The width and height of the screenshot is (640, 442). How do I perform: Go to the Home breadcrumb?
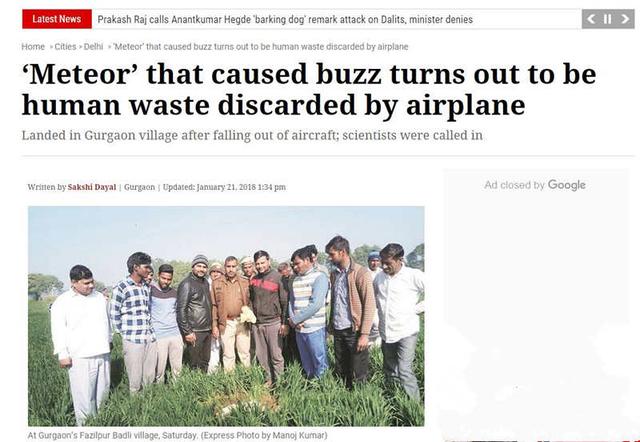point(33,47)
